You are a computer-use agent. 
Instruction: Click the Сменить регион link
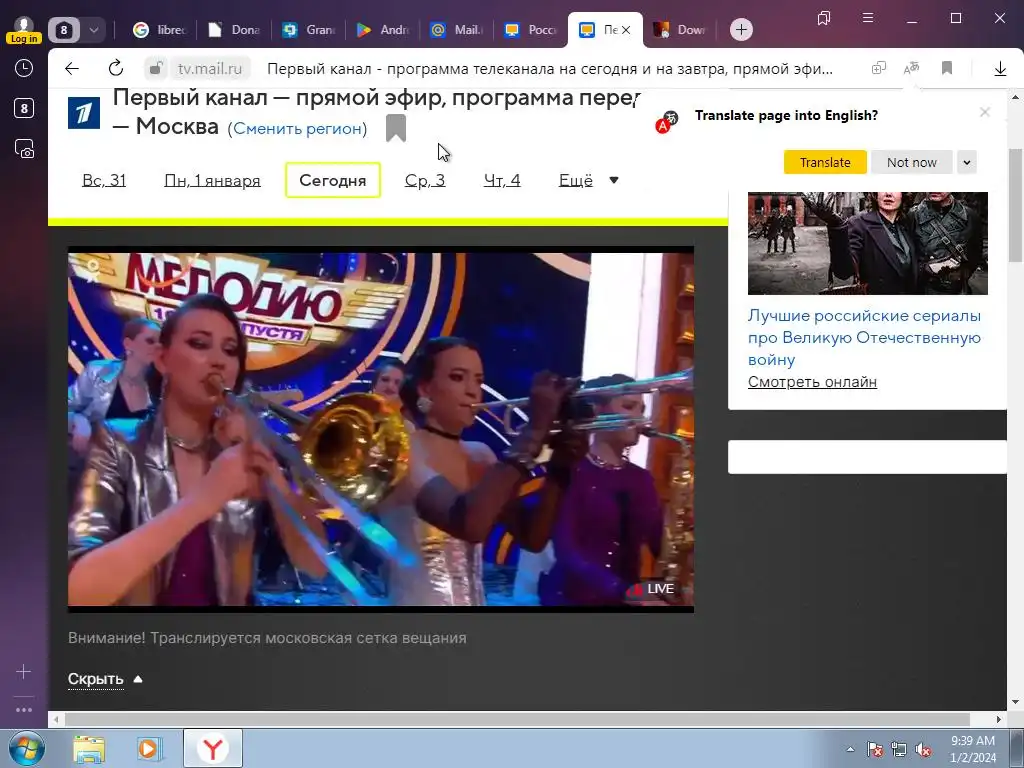coord(297,129)
